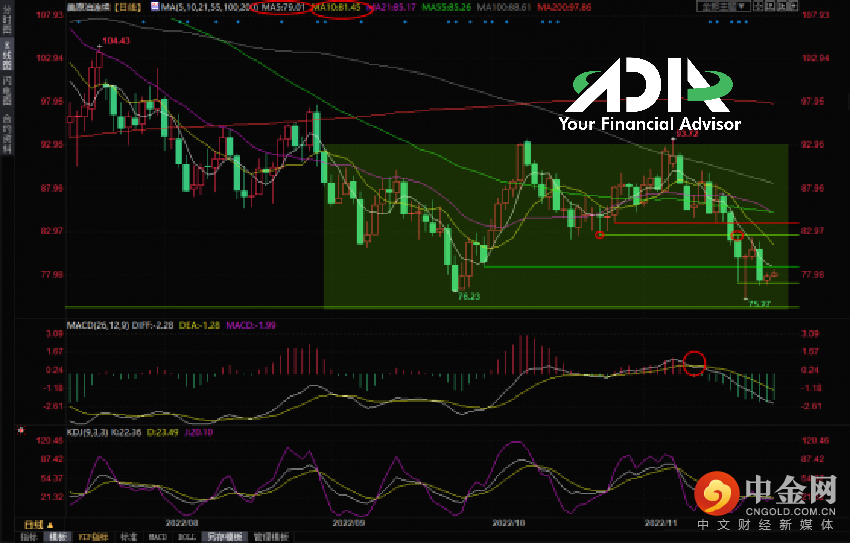Image resolution: width=851 pixels, height=543 pixels.
Task: Click the 另存模板 button
Action: tap(228, 537)
